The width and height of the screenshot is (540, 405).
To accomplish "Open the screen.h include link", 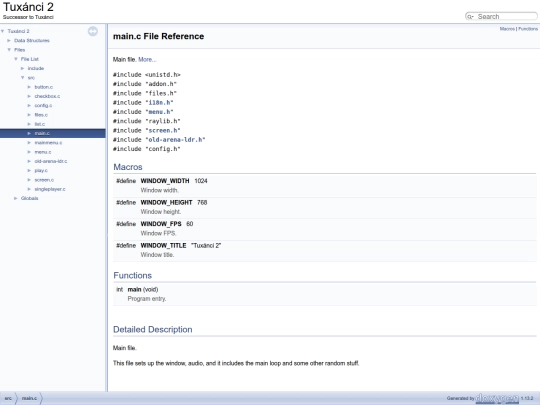I will point(163,131).
